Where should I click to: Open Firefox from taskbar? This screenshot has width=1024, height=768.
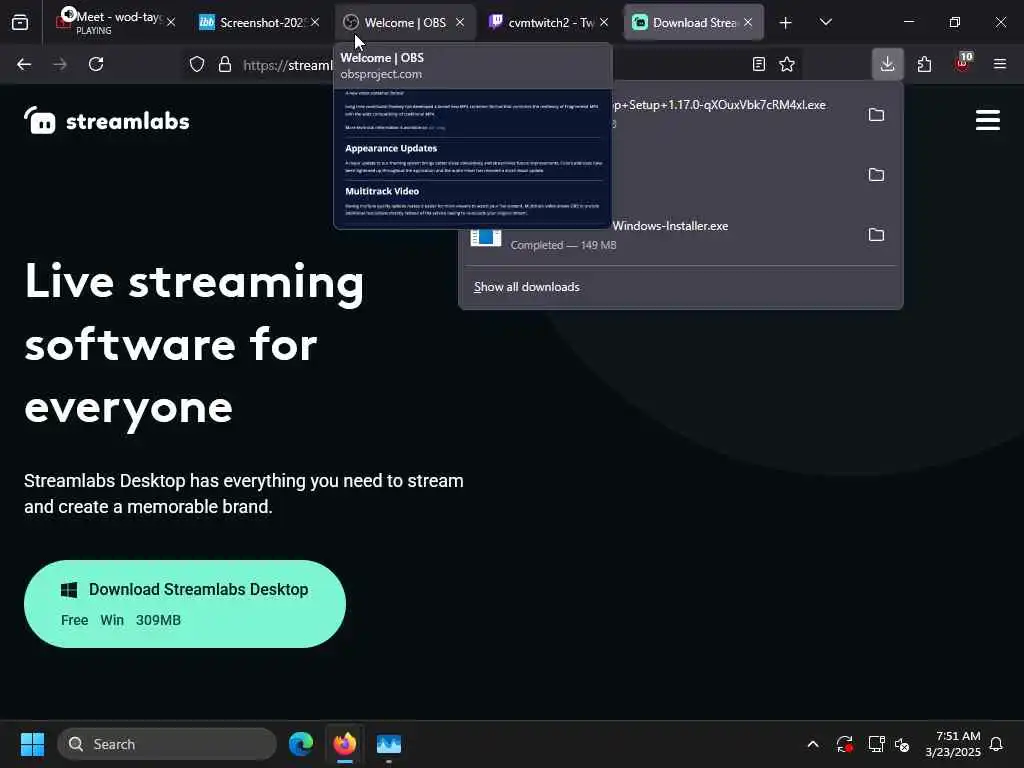[345, 744]
